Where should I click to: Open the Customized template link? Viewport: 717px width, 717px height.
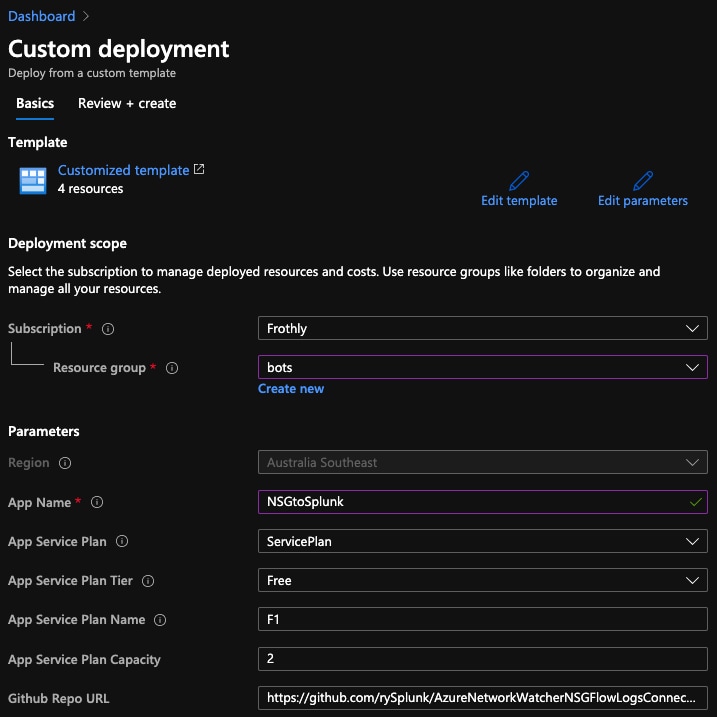click(124, 170)
